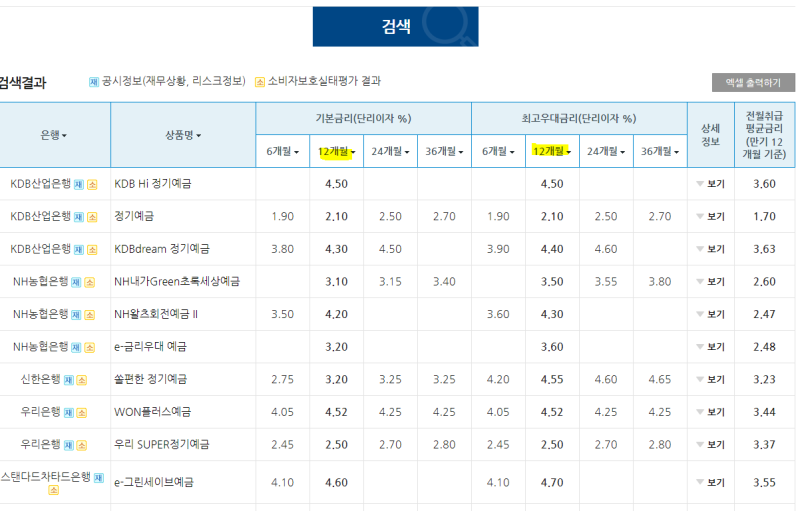The image size is (800, 511).
Task: Select product name NH왈츠회전예금 II
Action: coord(156,314)
